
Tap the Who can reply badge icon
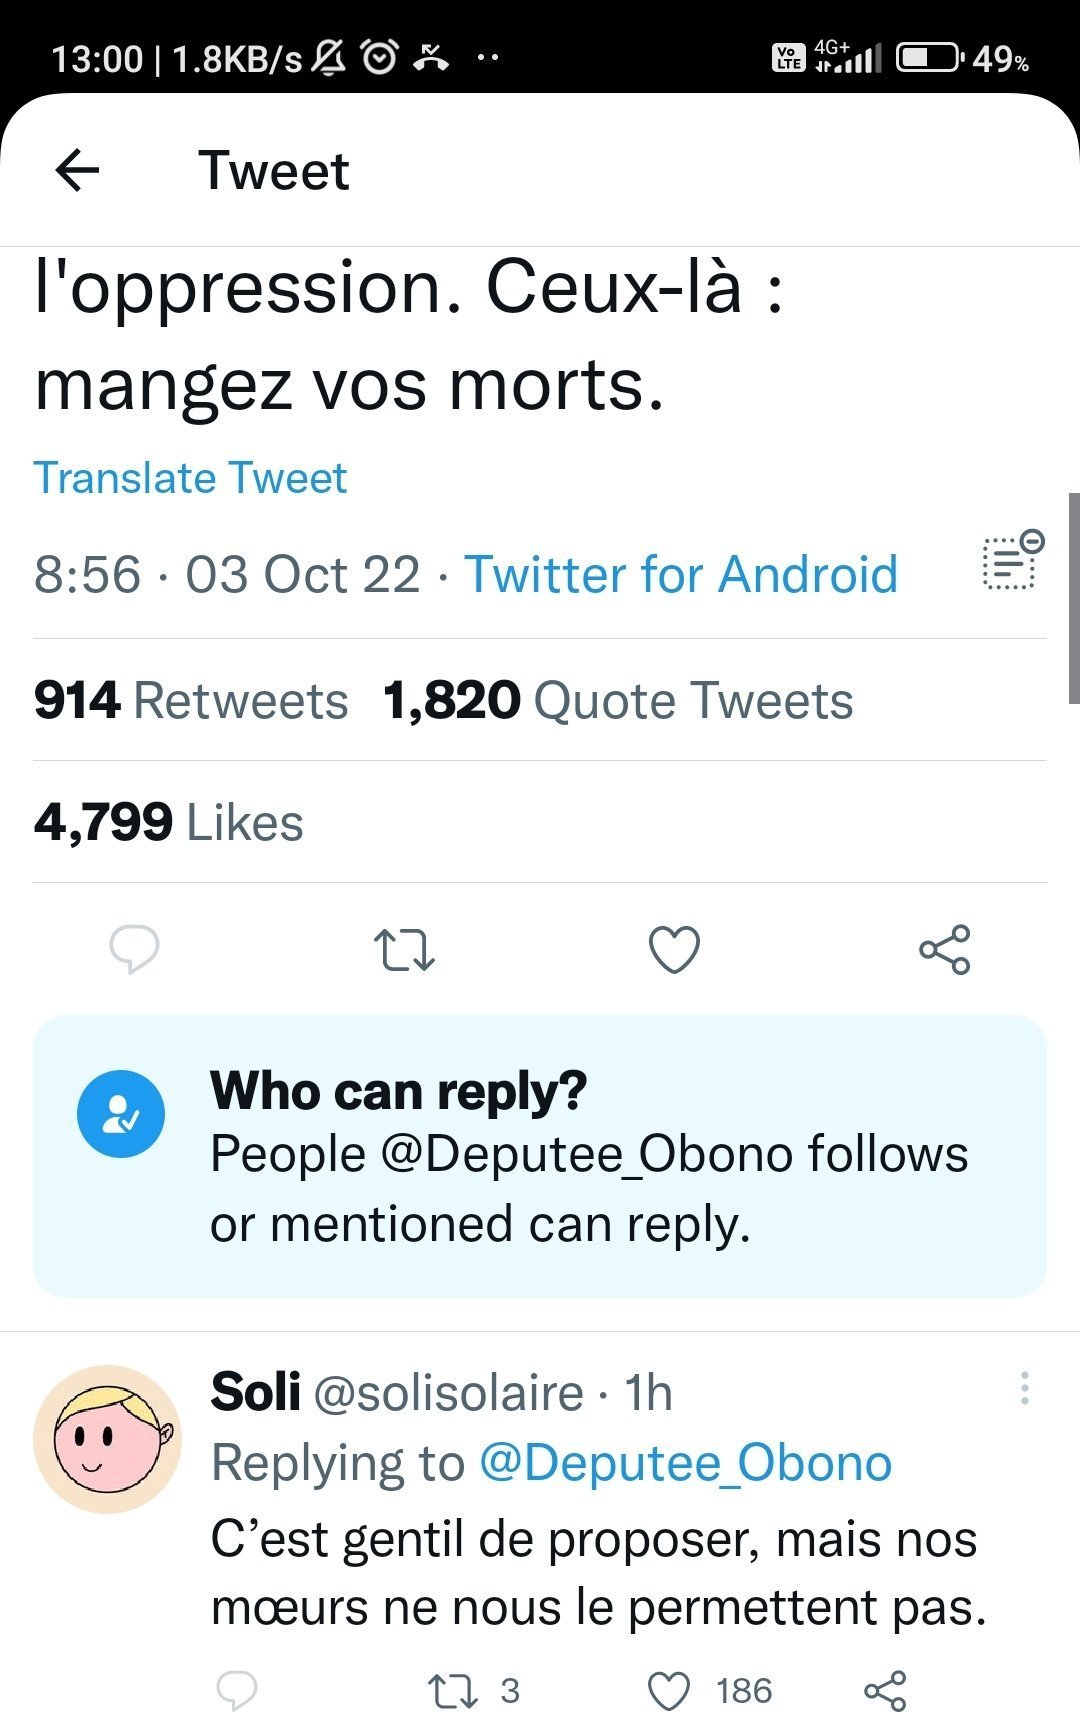(x=121, y=1114)
